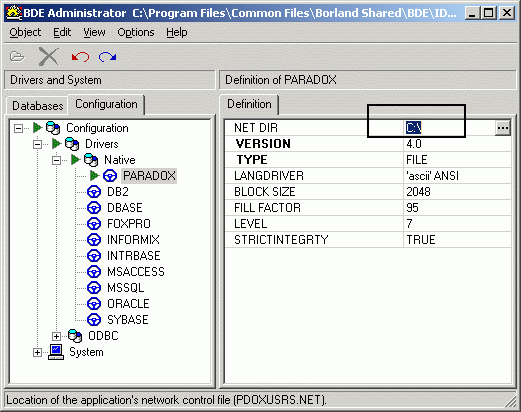Click the PARADOX driver wheel icon
521x412 pixels.
[110, 176]
